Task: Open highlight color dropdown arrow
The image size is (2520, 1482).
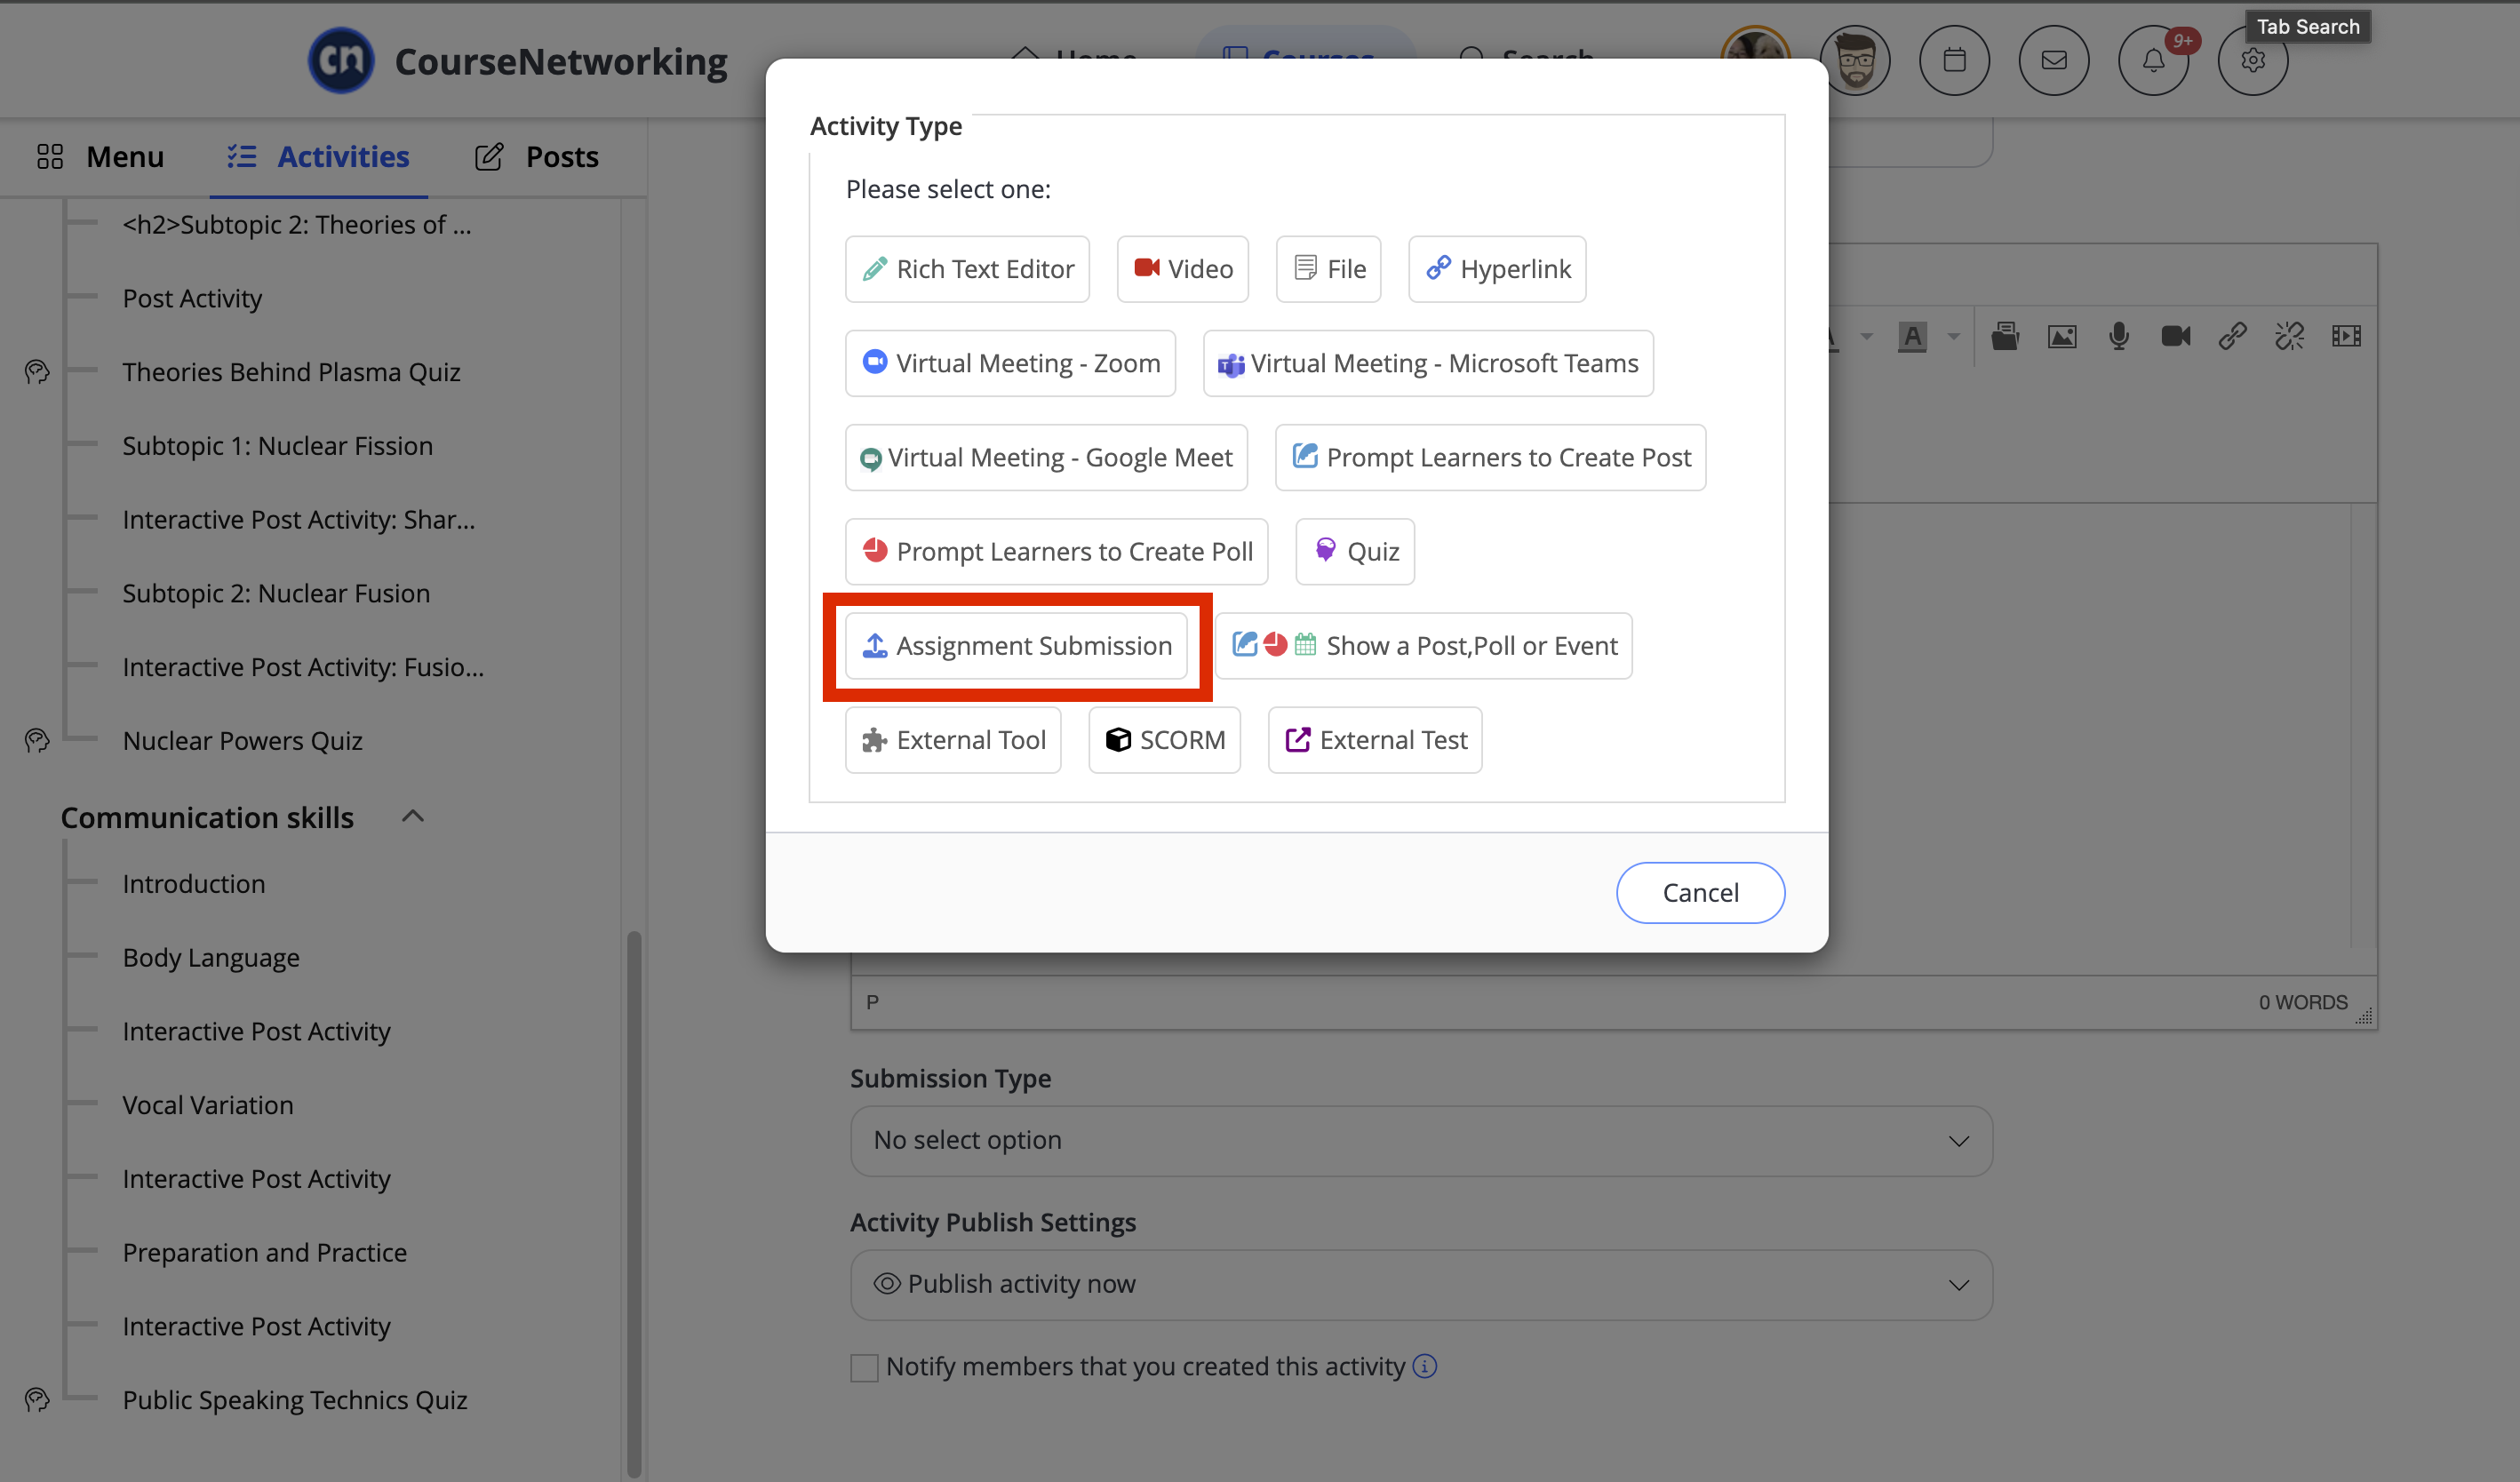Action: coord(1953,336)
